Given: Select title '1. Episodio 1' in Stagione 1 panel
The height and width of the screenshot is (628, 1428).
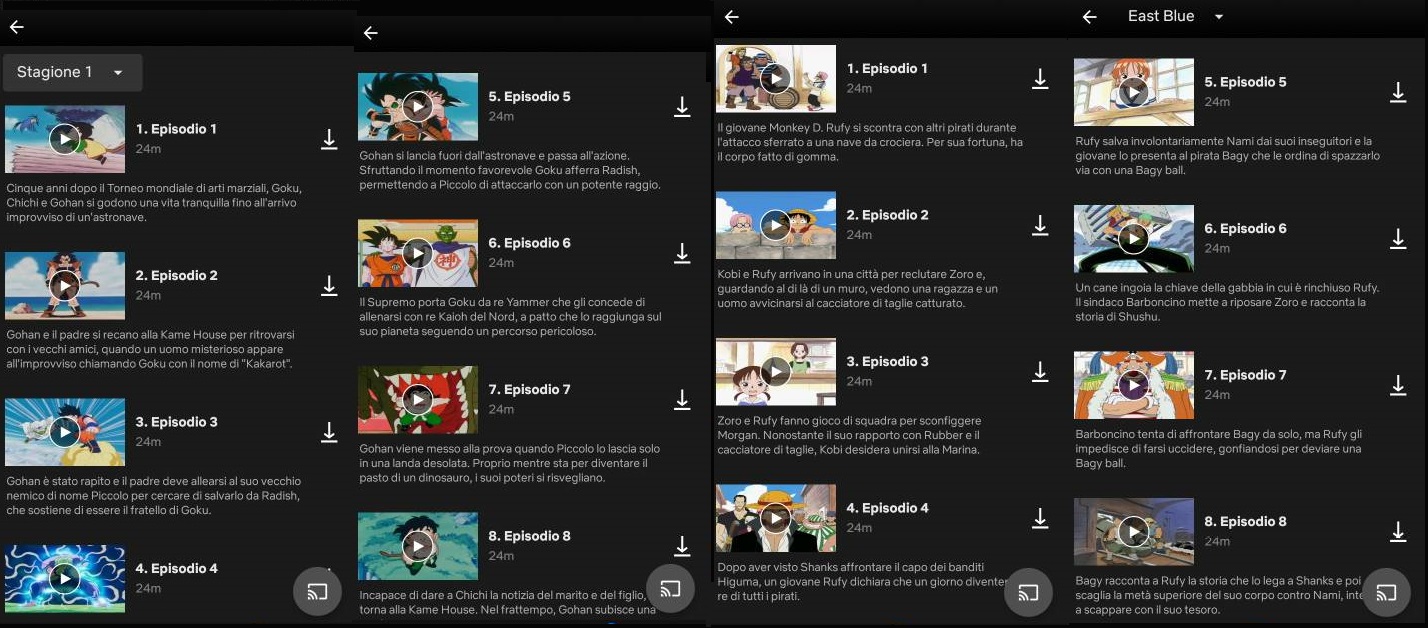Looking at the screenshot, I should 176,129.
